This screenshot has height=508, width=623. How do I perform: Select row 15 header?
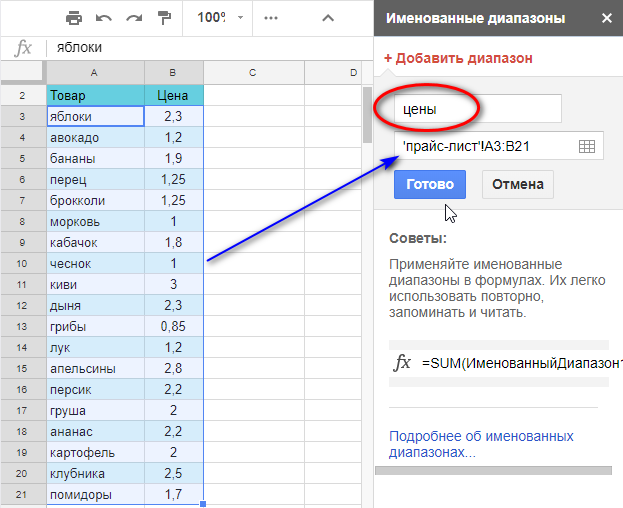(23, 369)
